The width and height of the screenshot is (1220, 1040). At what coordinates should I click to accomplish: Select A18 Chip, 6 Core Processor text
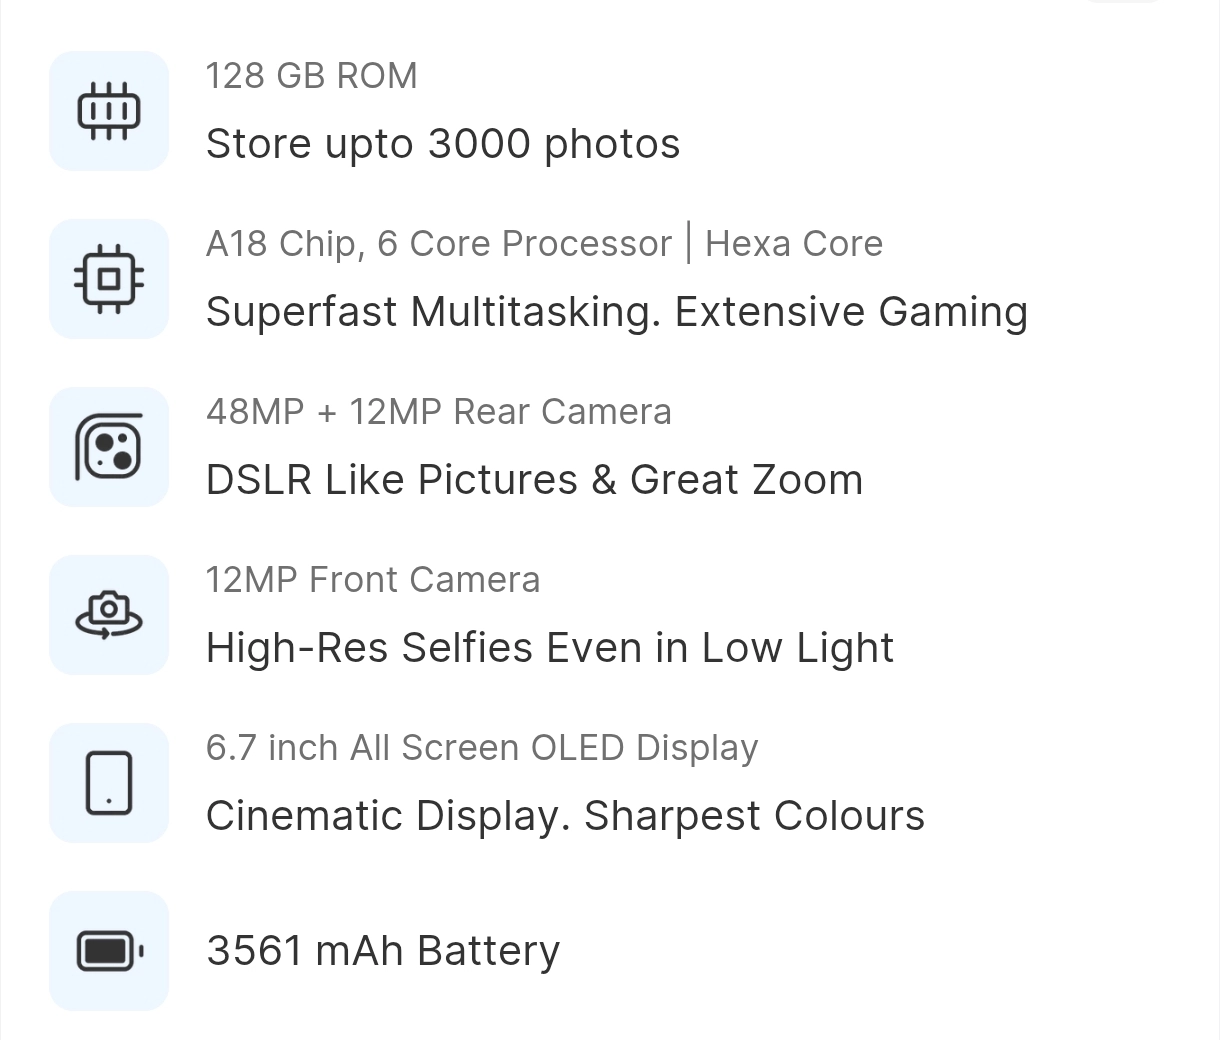point(439,244)
